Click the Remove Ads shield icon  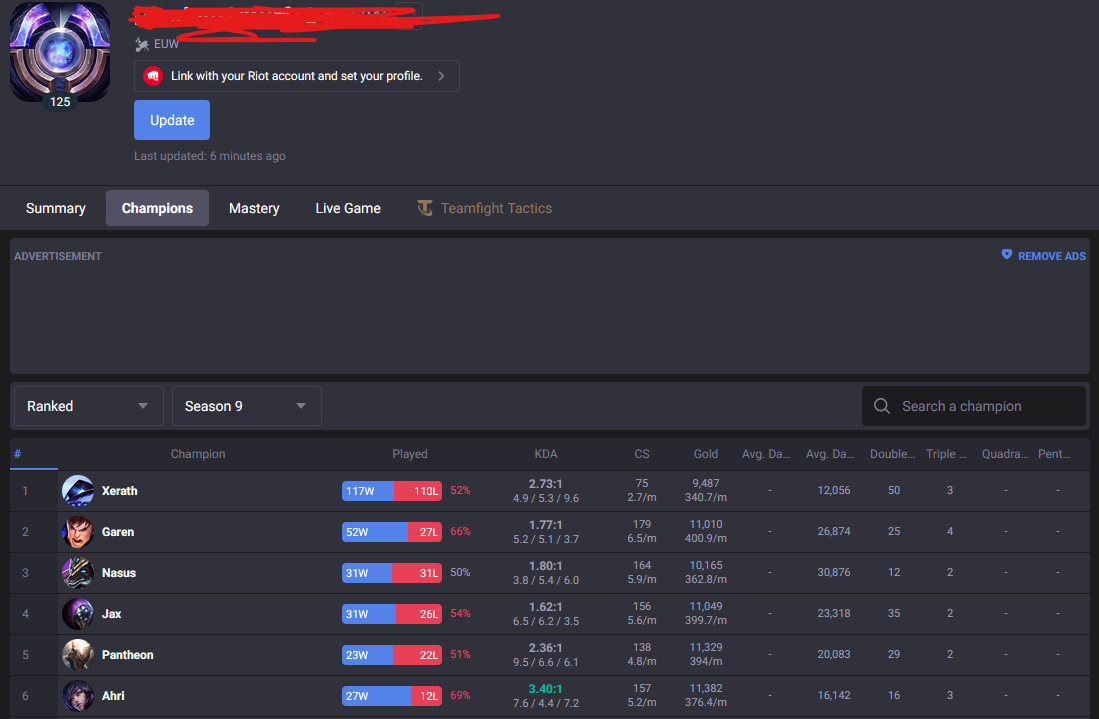[x=1006, y=254]
